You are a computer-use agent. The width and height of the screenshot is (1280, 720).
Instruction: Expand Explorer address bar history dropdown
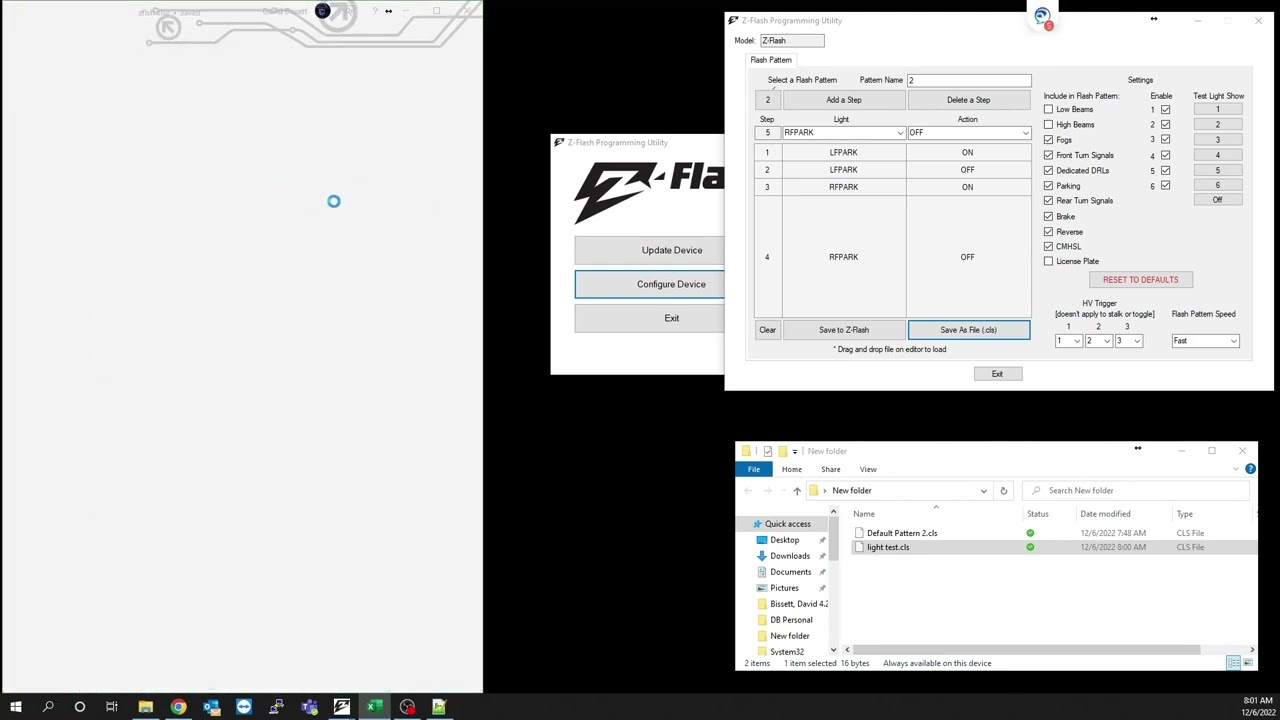click(983, 491)
